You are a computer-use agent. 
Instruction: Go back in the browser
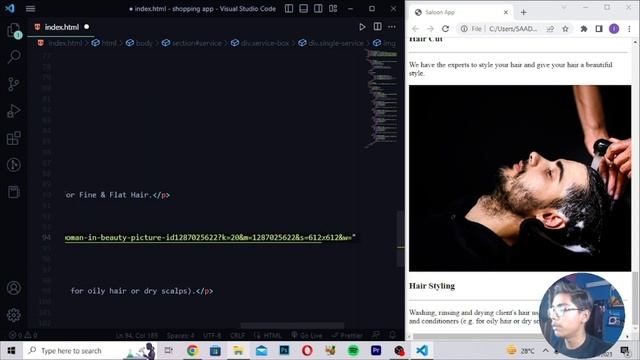point(415,29)
